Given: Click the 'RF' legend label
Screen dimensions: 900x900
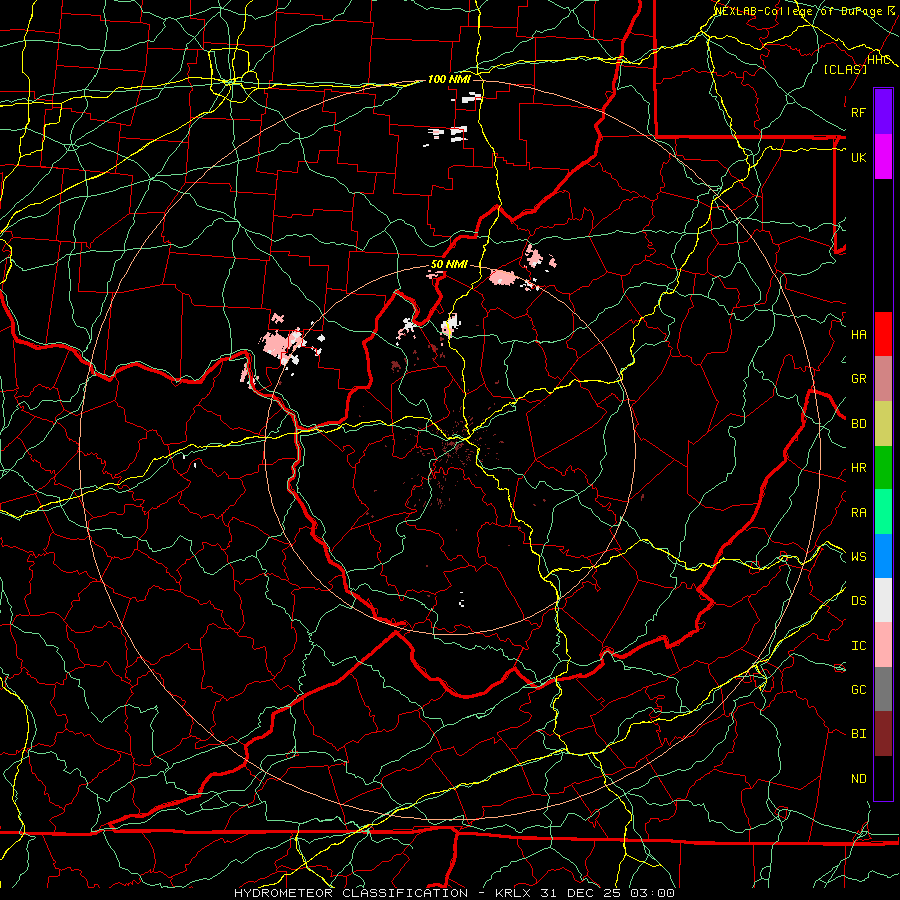Looking at the screenshot, I should (858, 112).
